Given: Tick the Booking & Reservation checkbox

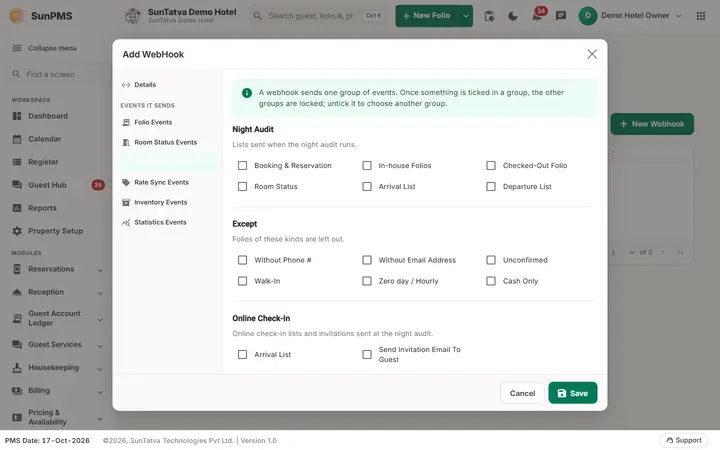Looking at the screenshot, I should (242, 165).
